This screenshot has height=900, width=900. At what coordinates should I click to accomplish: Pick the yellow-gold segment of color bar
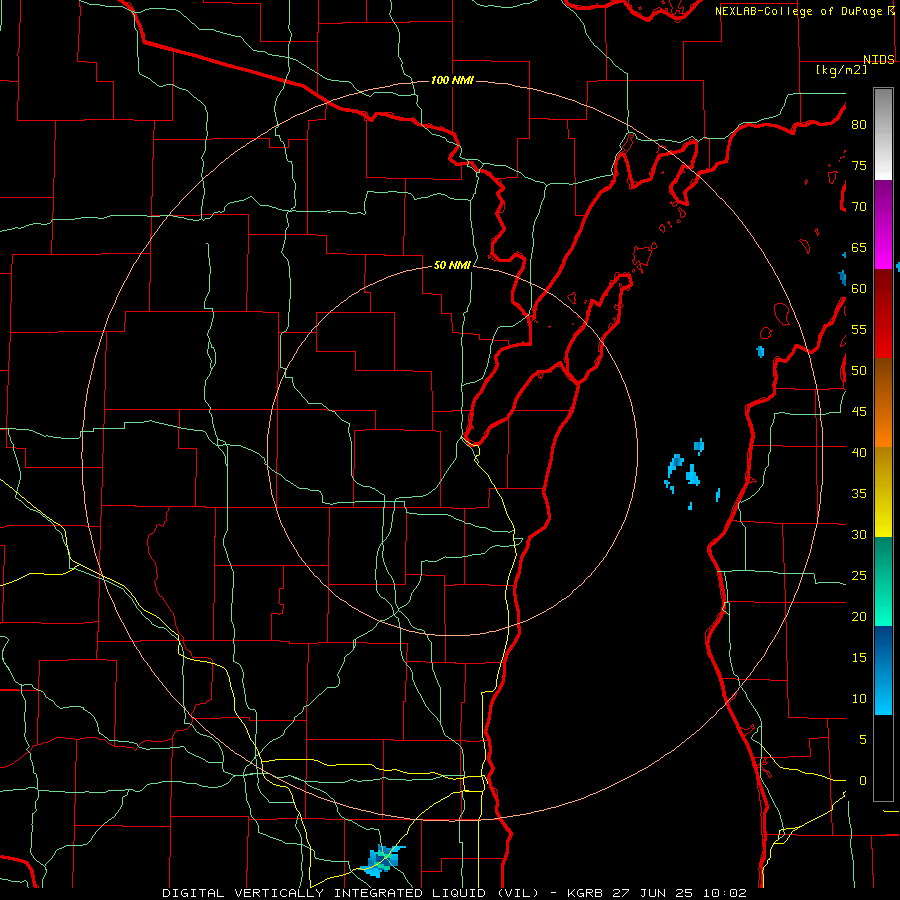pyautogui.click(x=883, y=492)
